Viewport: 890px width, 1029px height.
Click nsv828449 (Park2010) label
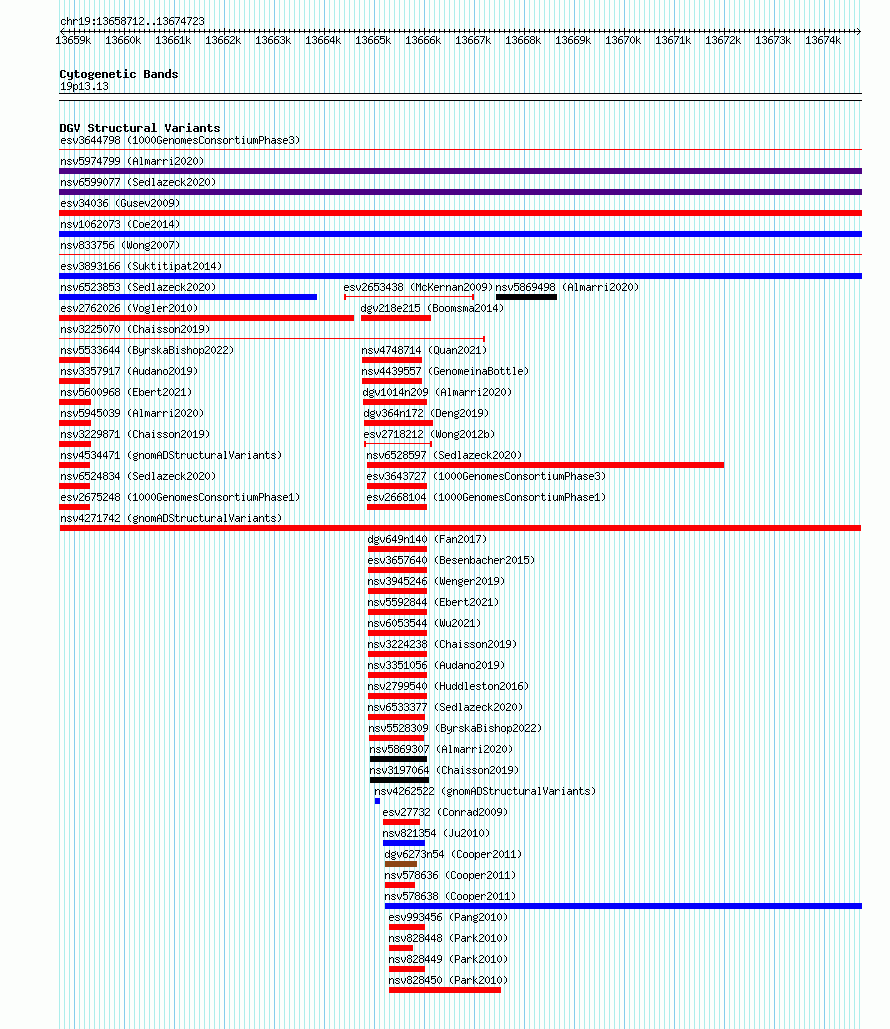point(448,959)
